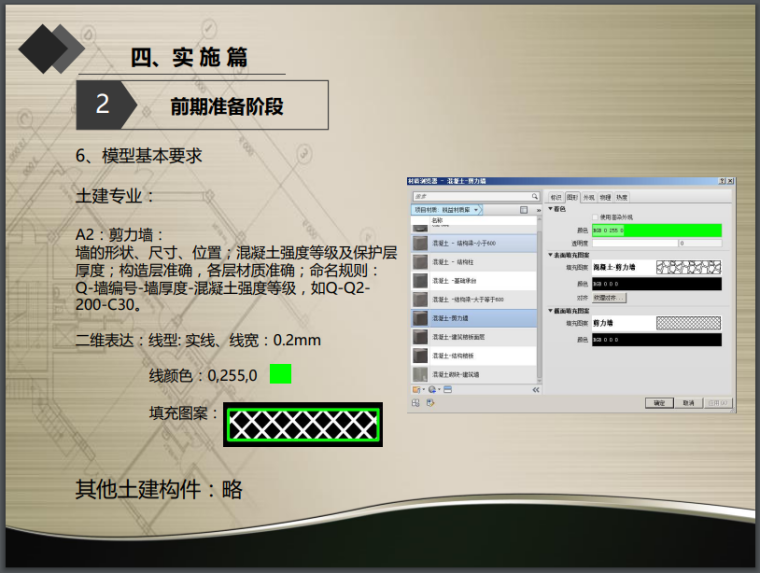Switch to the 标识 tab
The width and height of the screenshot is (760, 573).
point(556,197)
